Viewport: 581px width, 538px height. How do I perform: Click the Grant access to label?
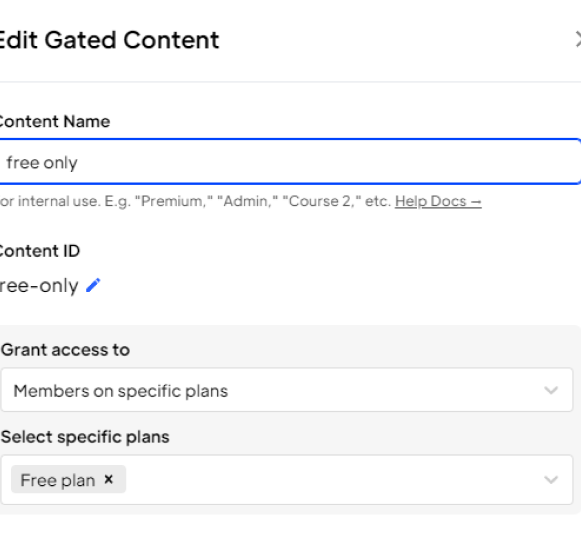coord(66,350)
